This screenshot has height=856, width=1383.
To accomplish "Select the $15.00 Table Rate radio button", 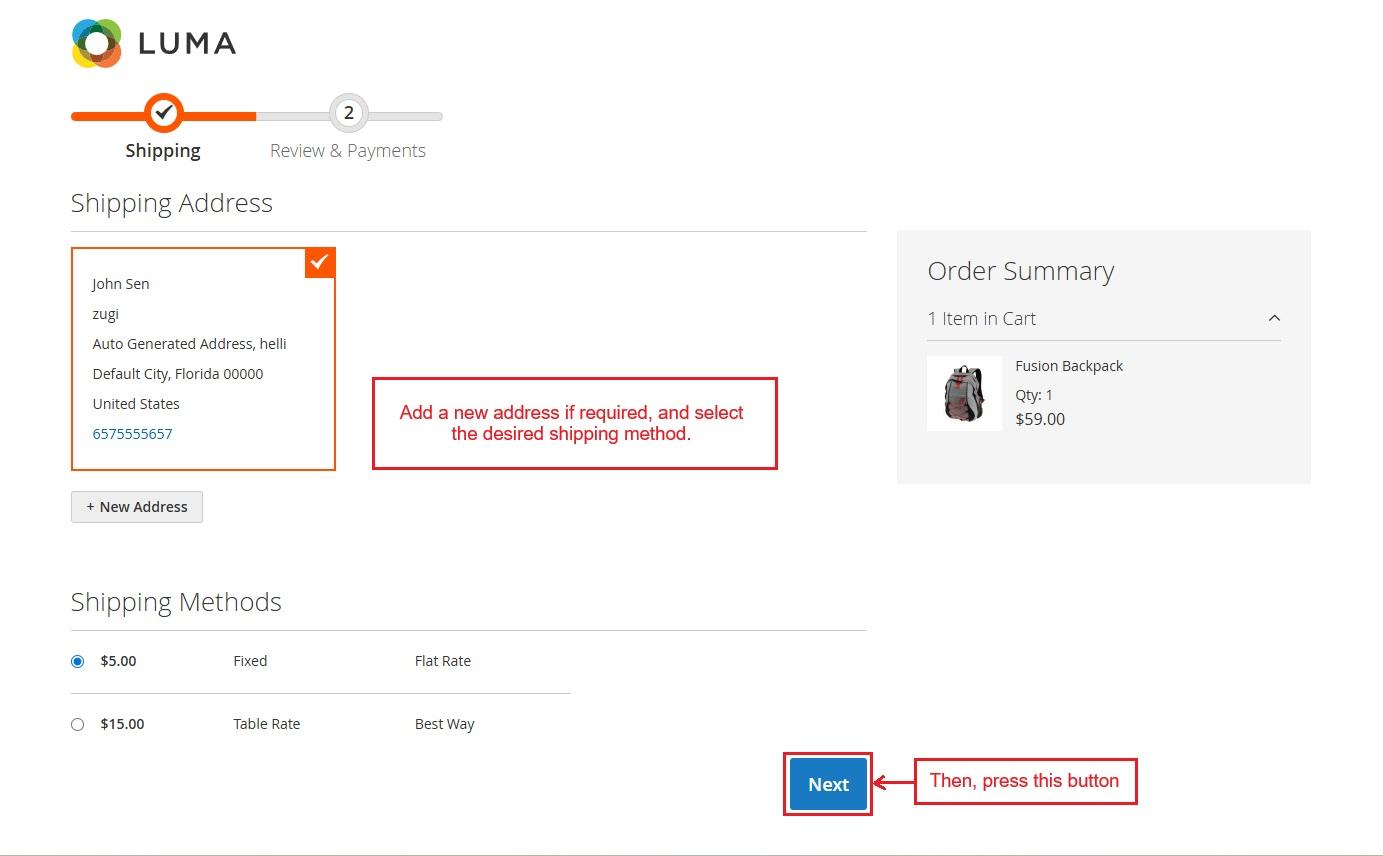I will [x=78, y=724].
